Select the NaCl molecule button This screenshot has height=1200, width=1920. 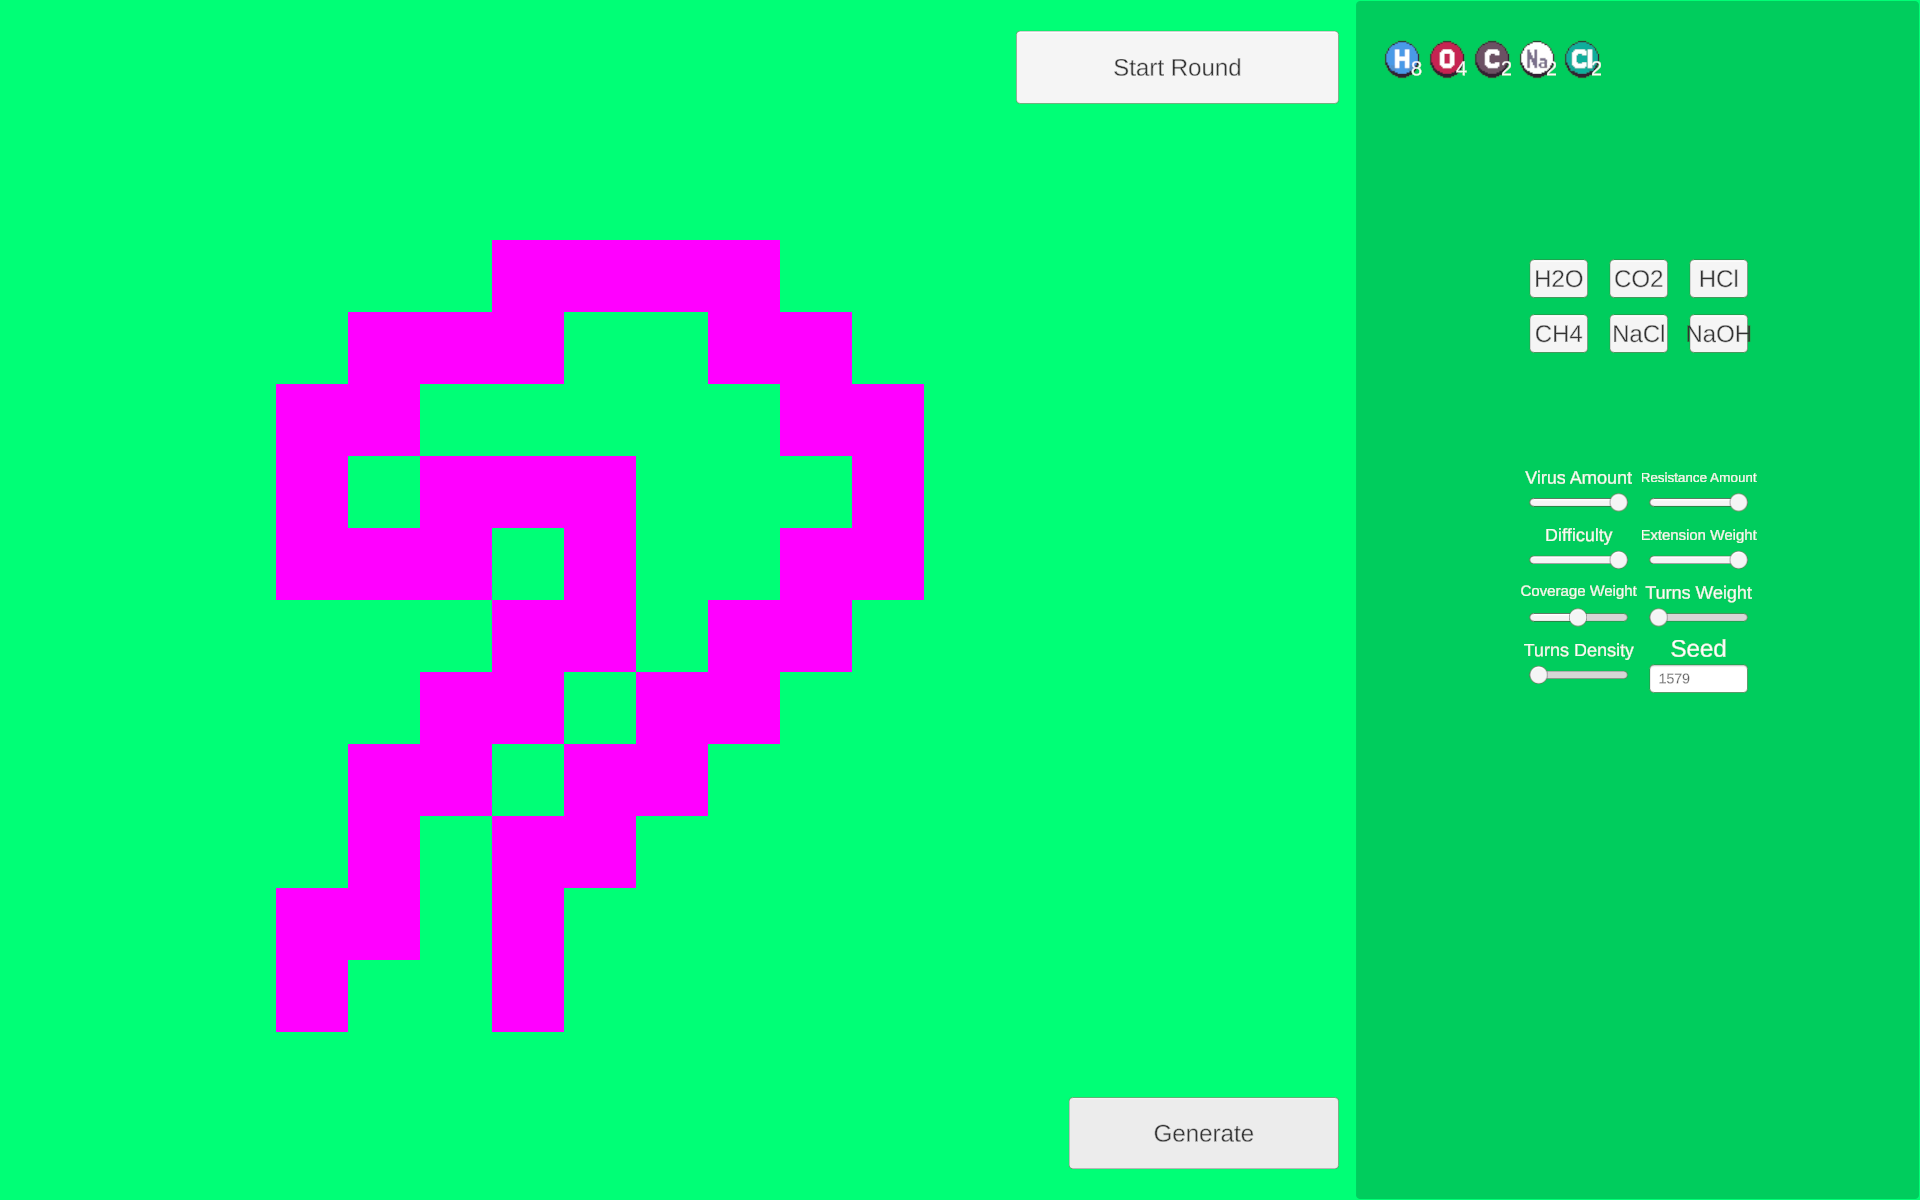click(1638, 334)
